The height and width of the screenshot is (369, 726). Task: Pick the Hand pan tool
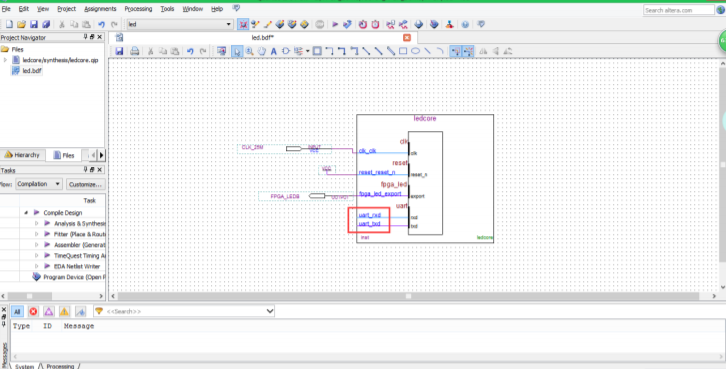(262, 51)
